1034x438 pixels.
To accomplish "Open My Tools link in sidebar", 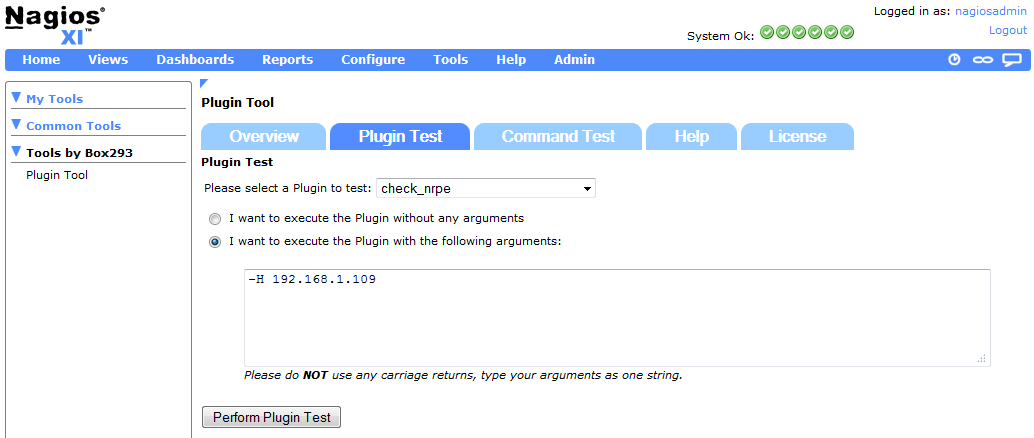I will coord(55,99).
